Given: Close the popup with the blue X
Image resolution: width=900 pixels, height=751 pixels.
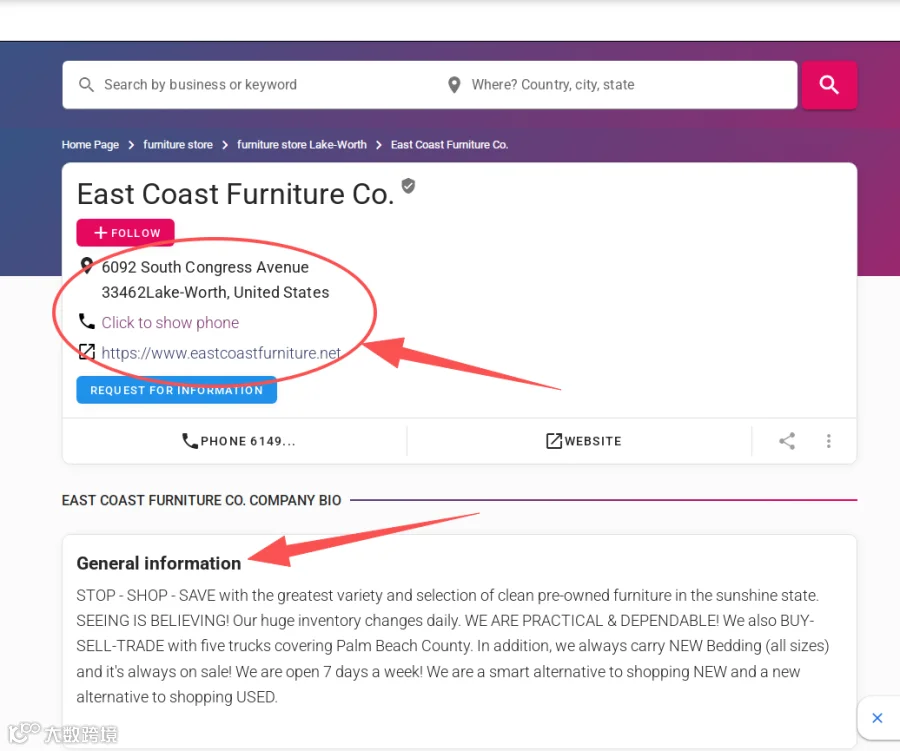Looking at the screenshot, I should point(877,718).
